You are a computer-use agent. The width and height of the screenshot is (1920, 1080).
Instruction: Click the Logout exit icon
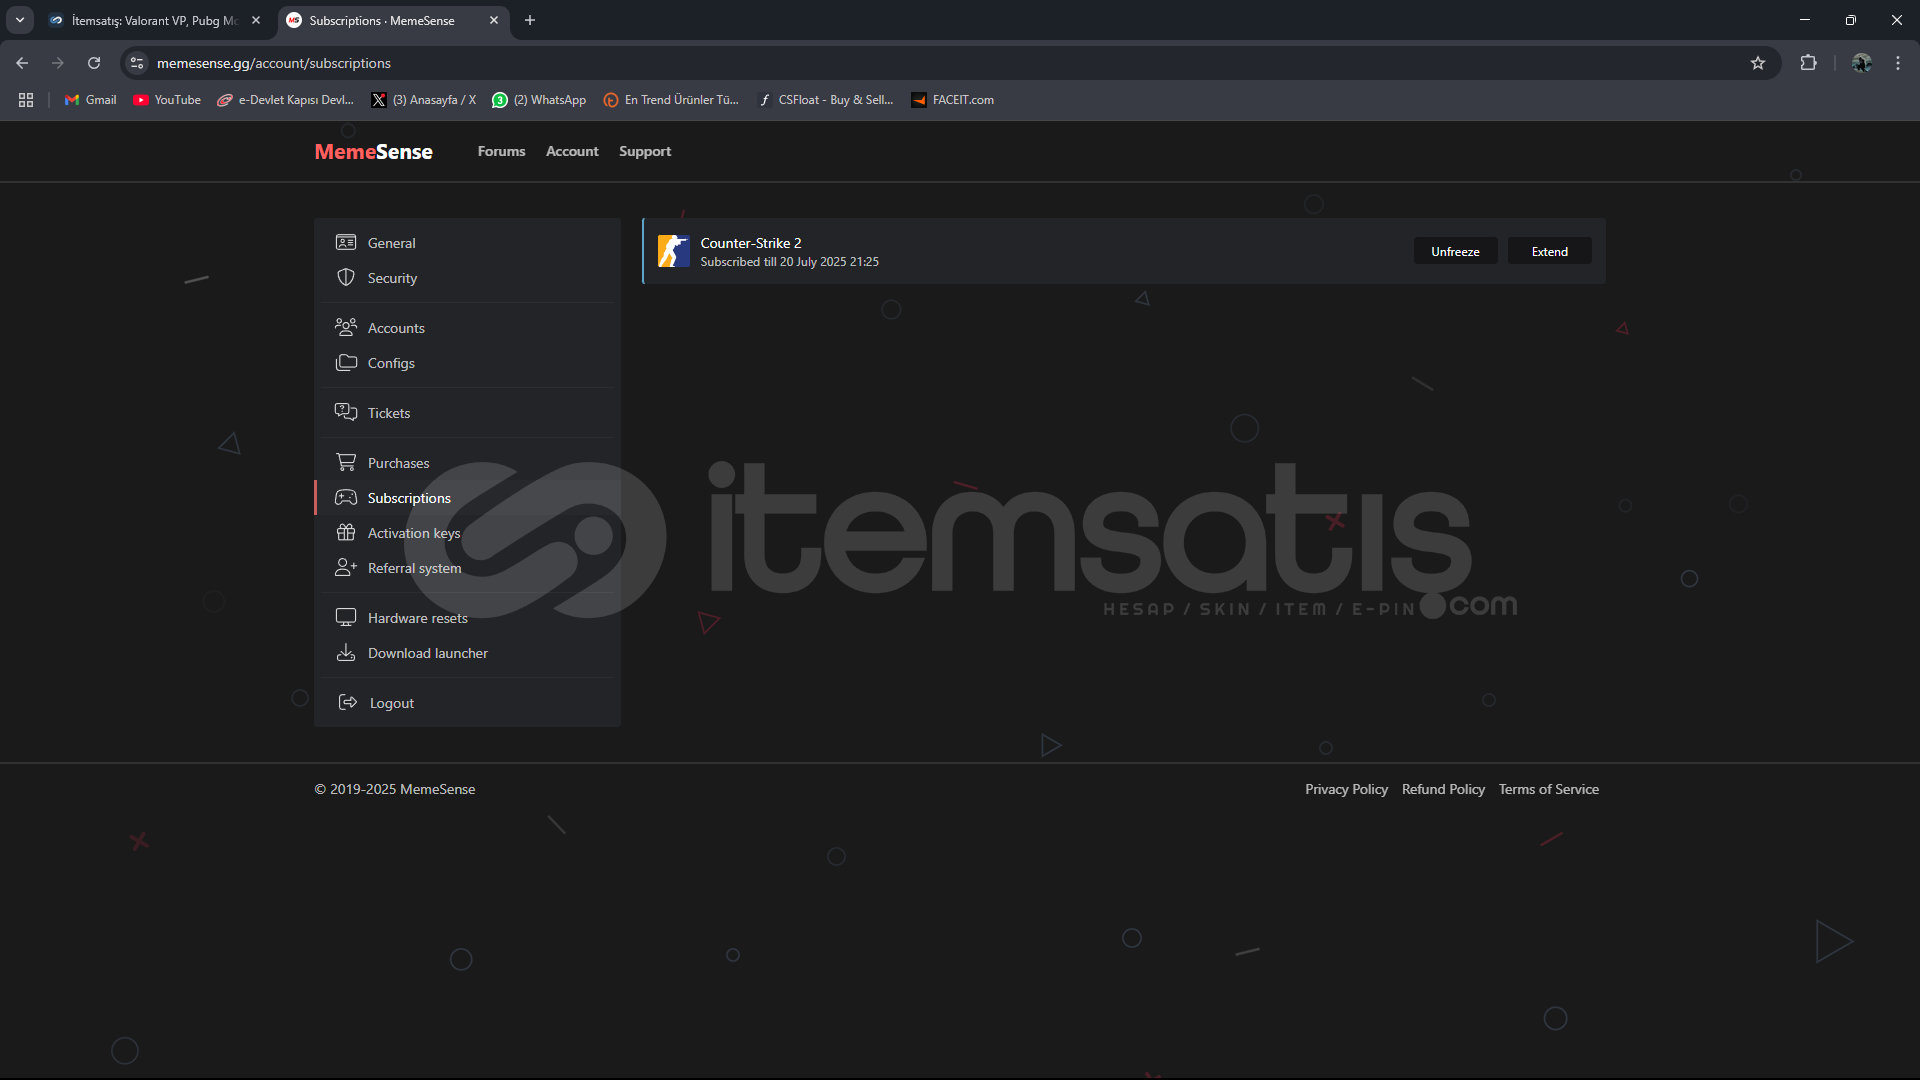[x=348, y=702]
